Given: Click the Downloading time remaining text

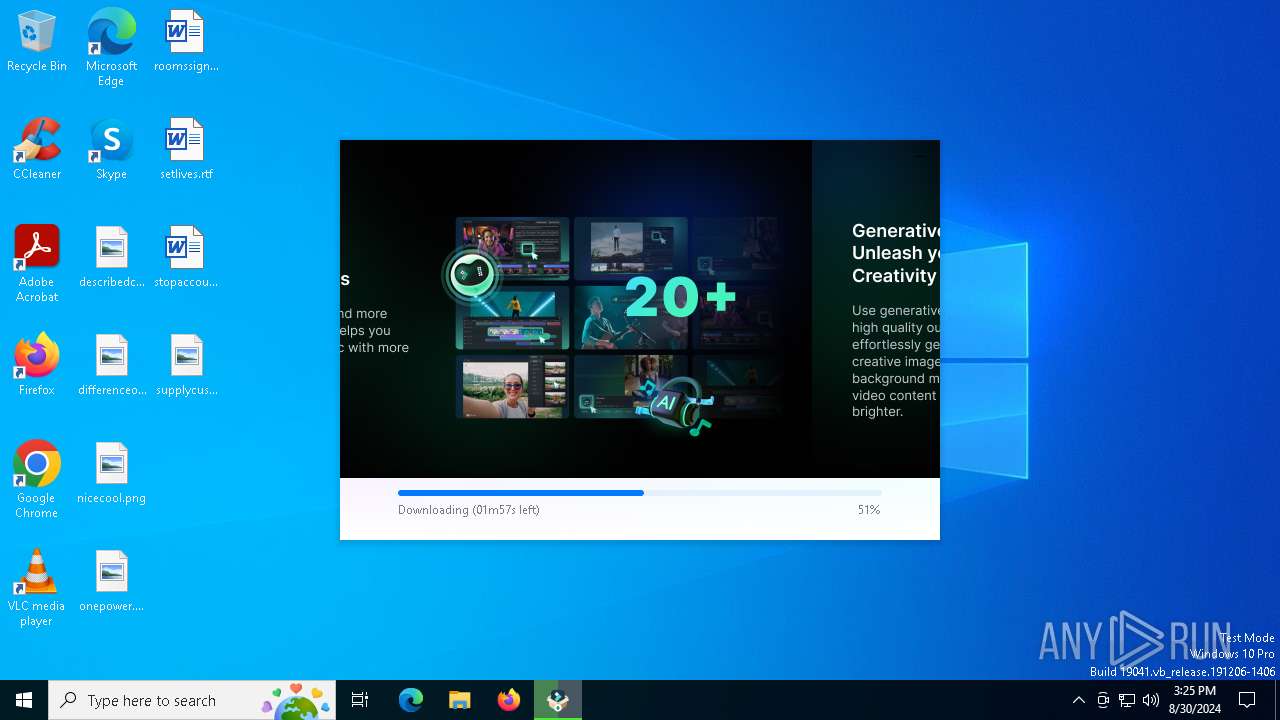Looking at the screenshot, I should pos(469,510).
